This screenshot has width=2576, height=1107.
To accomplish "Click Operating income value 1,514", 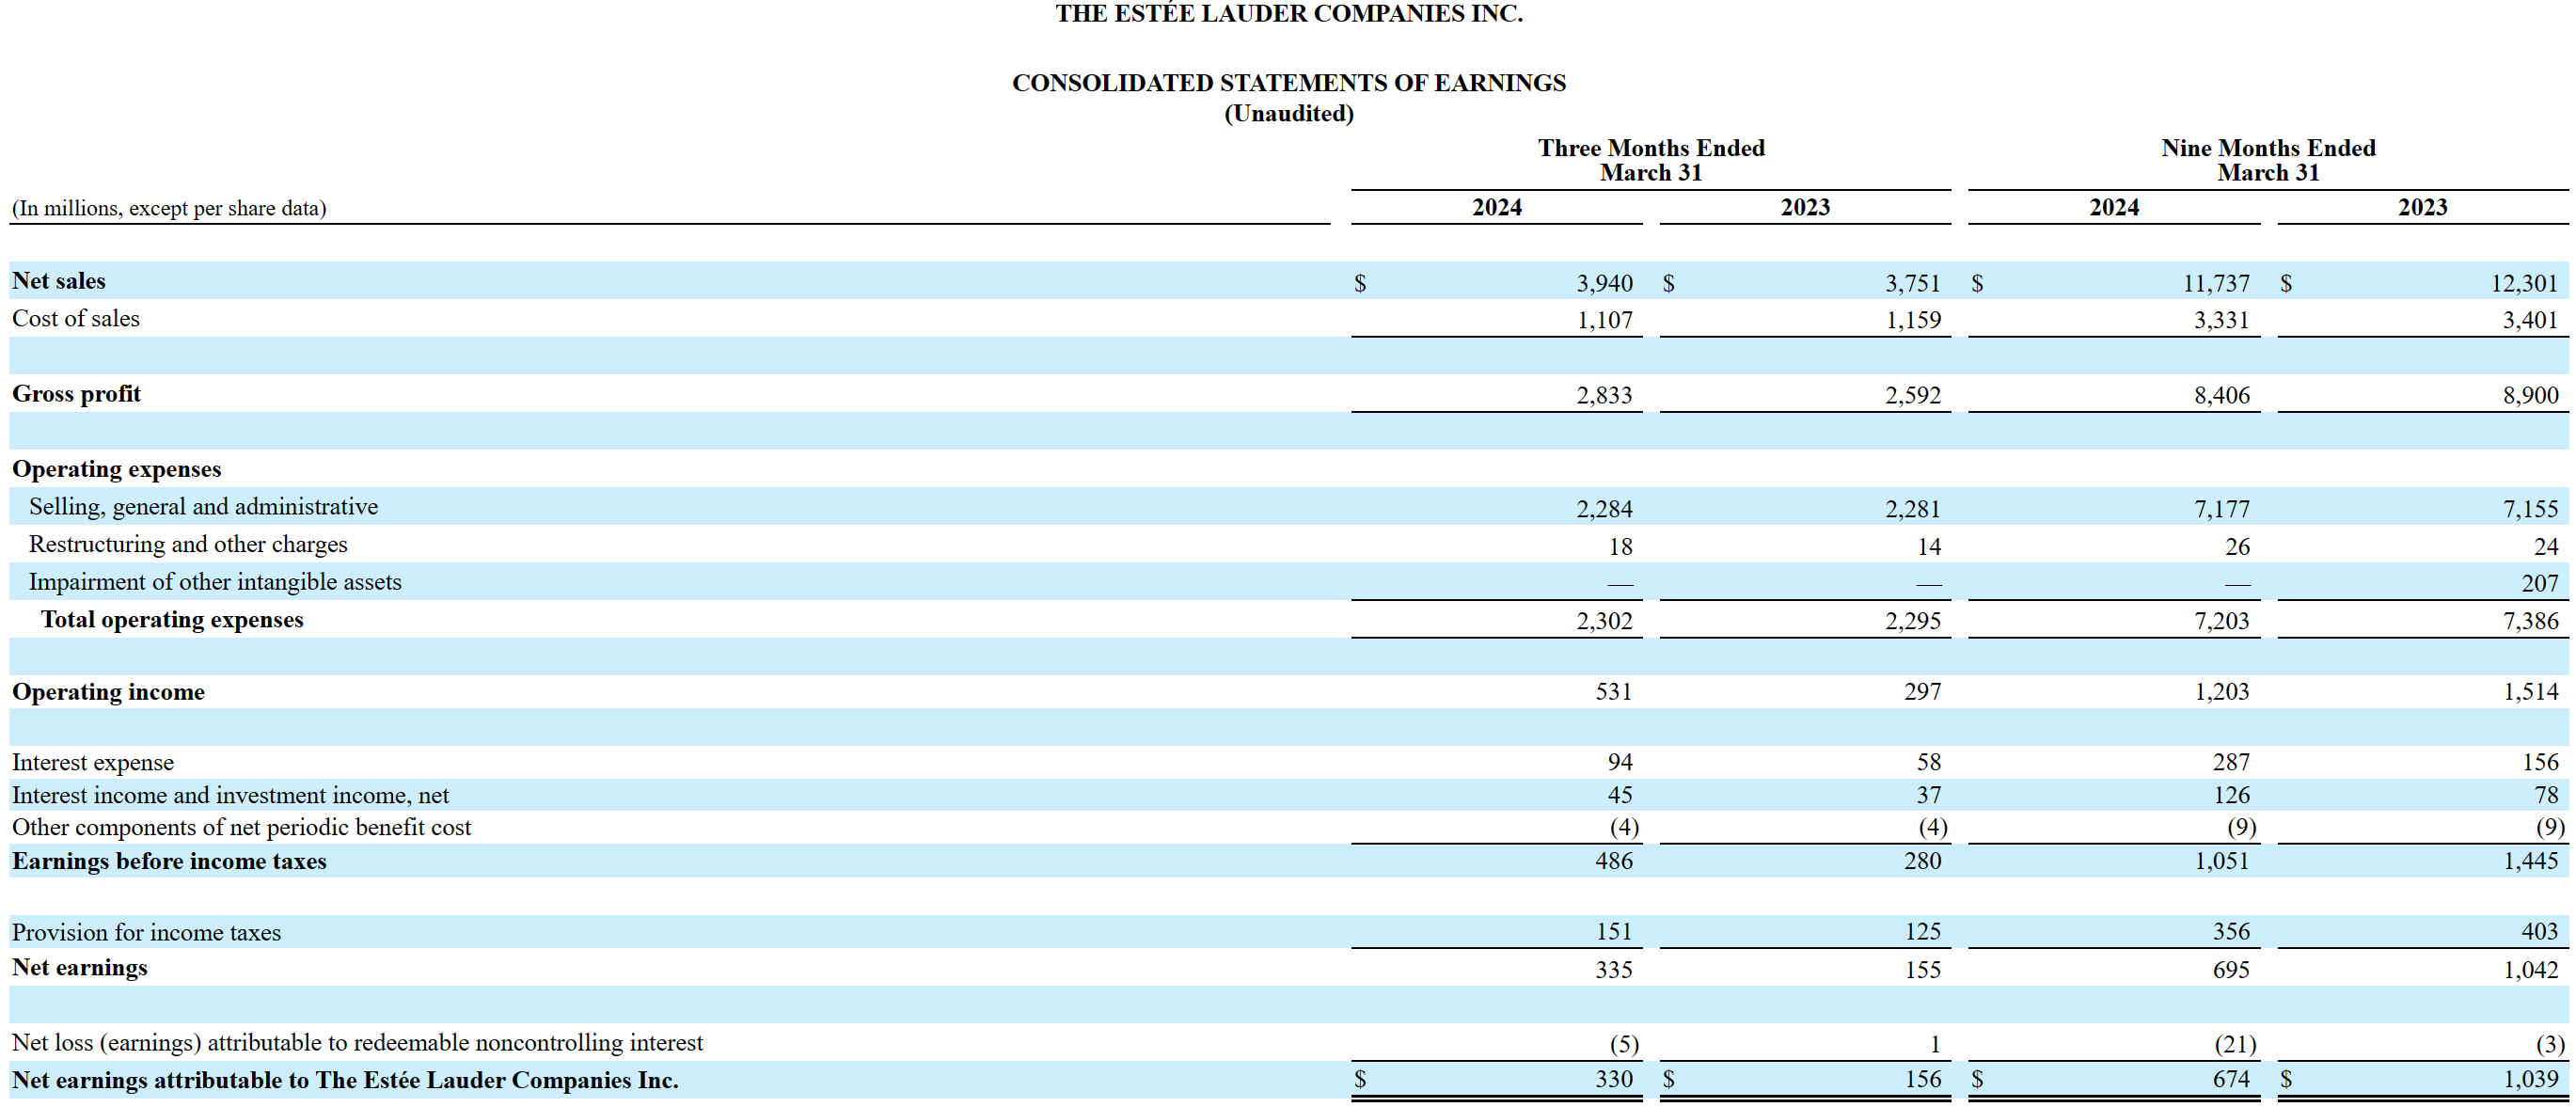I will (x=2530, y=692).
